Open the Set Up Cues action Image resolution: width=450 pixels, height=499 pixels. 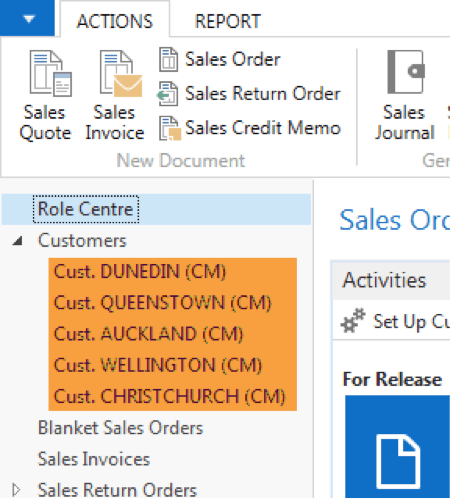(411, 322)
